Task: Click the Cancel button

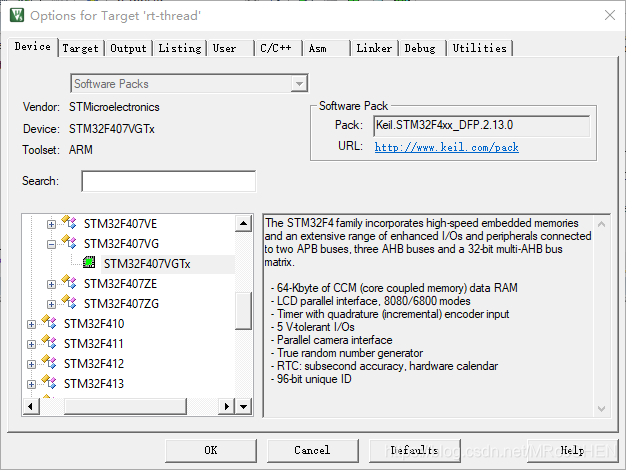Action: click(x=312, y=450)
